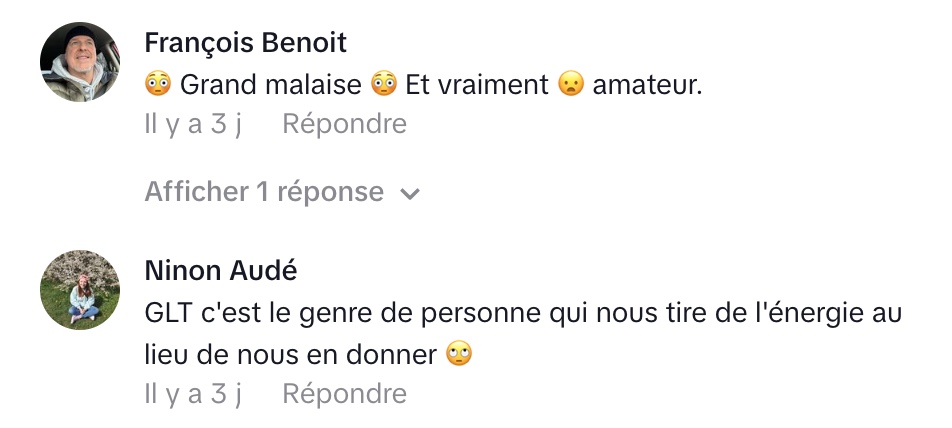Click the frowning emoji before "amateur"
The height and width of the screenshot is (428, 952).
coord(571,85)
